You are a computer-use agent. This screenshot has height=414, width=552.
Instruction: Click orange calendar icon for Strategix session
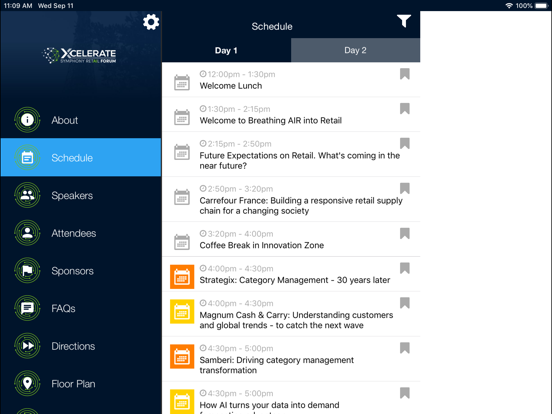182,277
